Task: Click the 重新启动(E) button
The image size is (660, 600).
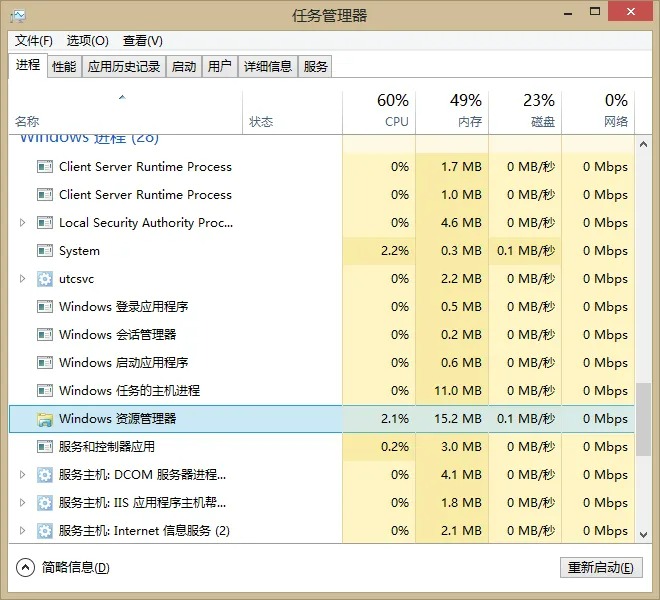Action: coord(601,568)
